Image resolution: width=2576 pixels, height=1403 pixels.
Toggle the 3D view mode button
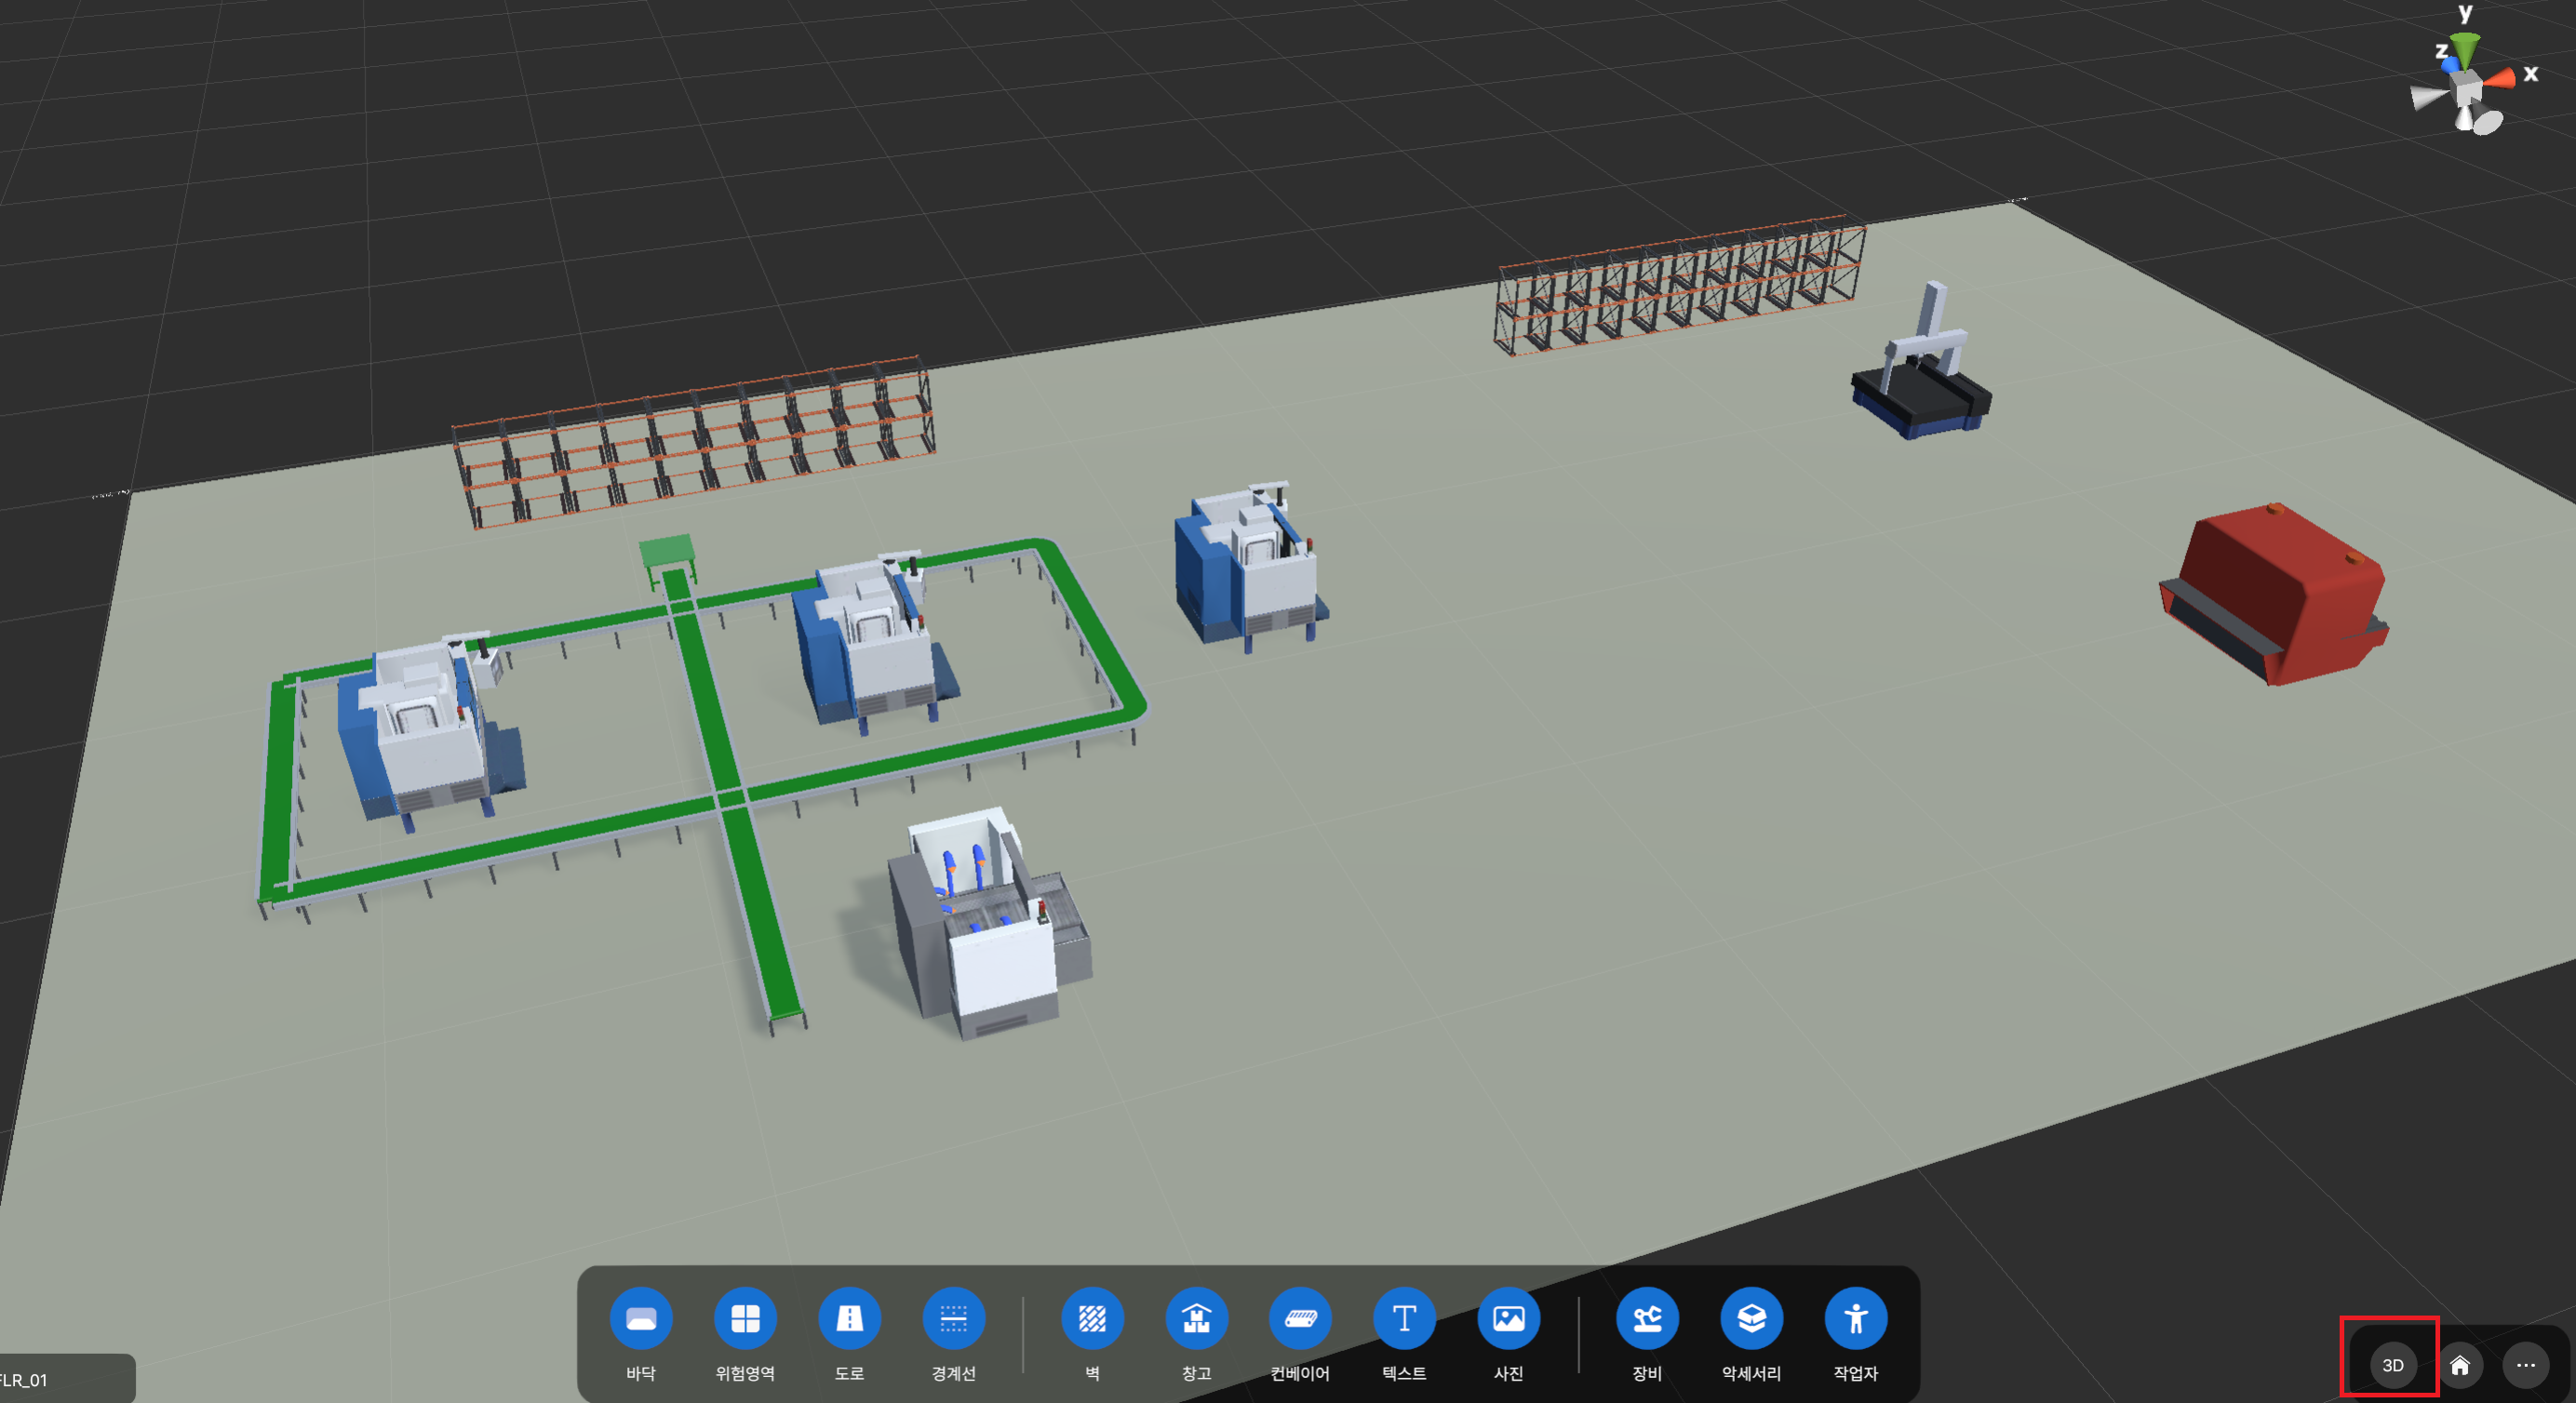click(x=2392, y=1366)
